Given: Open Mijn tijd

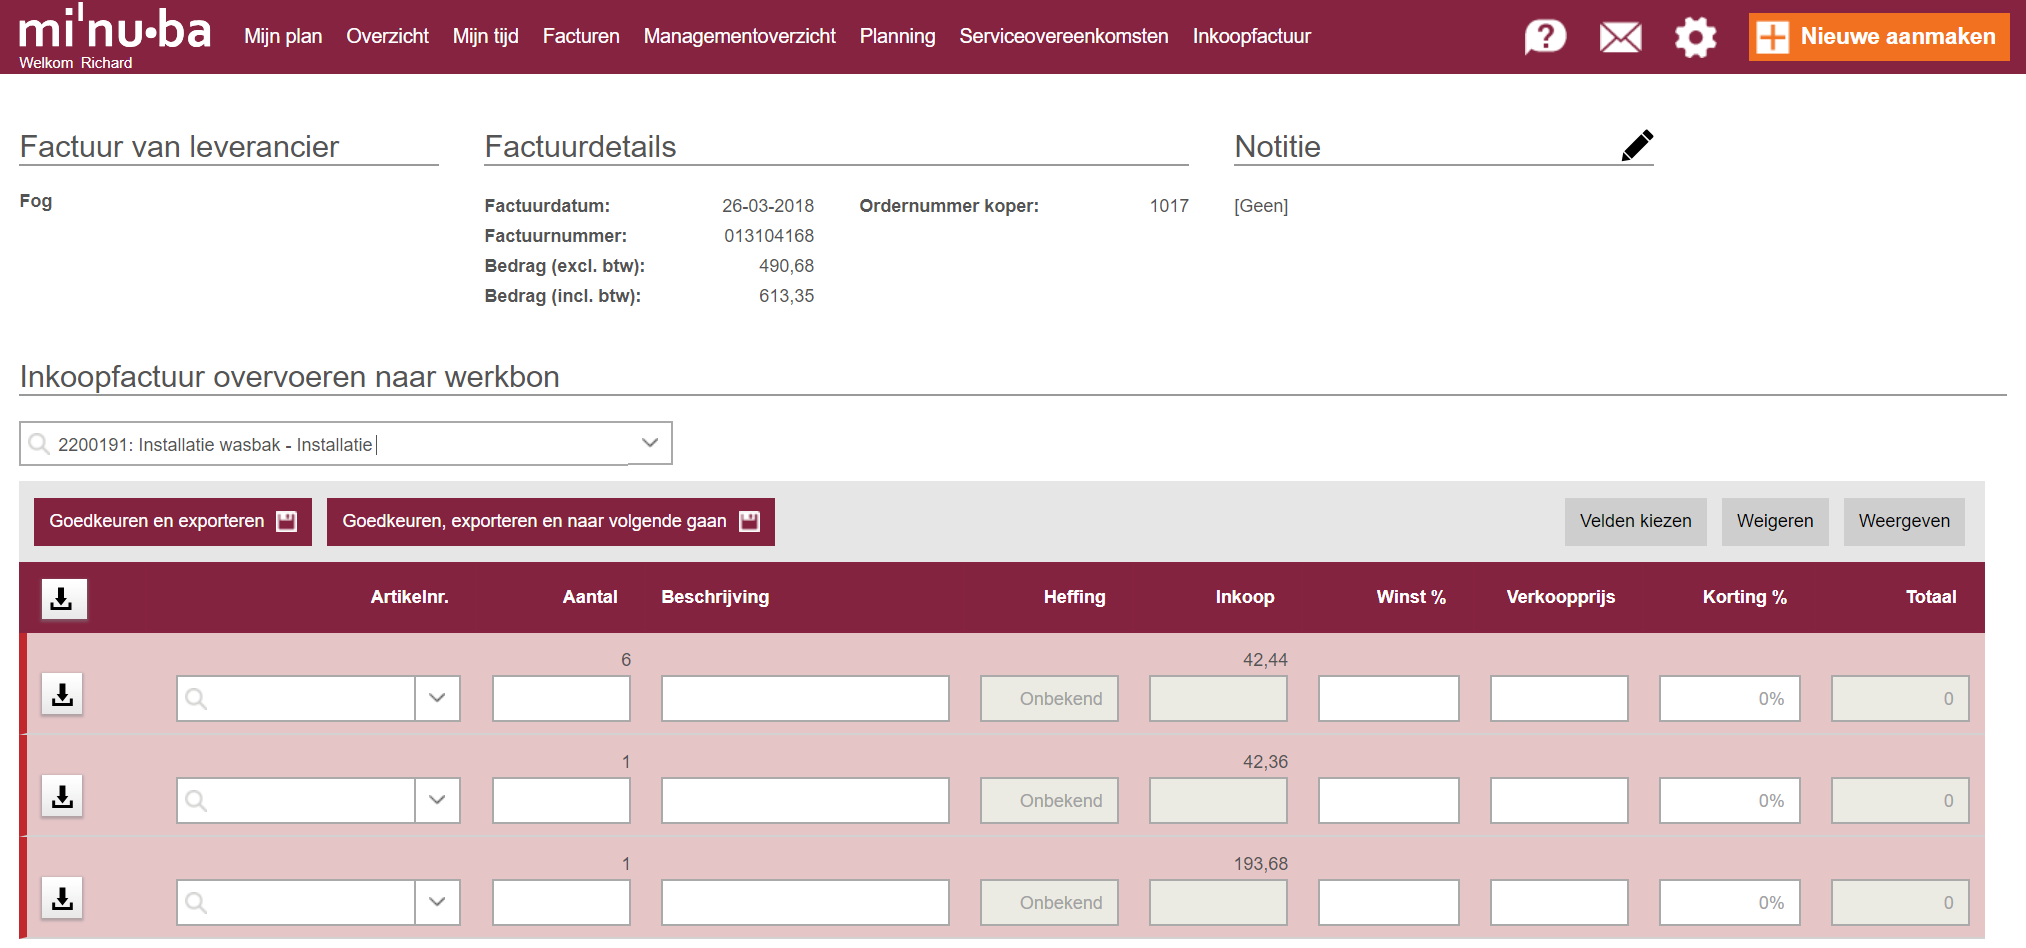Looking at the screenshot, I should pyautogui.click(x=485, y=36).
